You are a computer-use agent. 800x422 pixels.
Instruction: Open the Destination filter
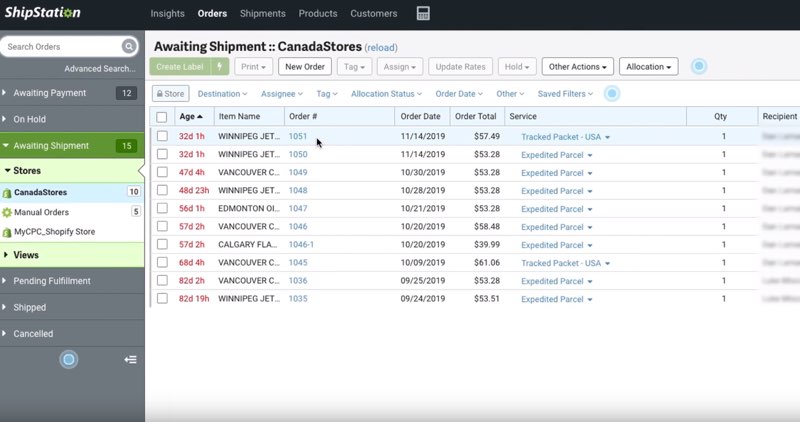tap(222, 94)
